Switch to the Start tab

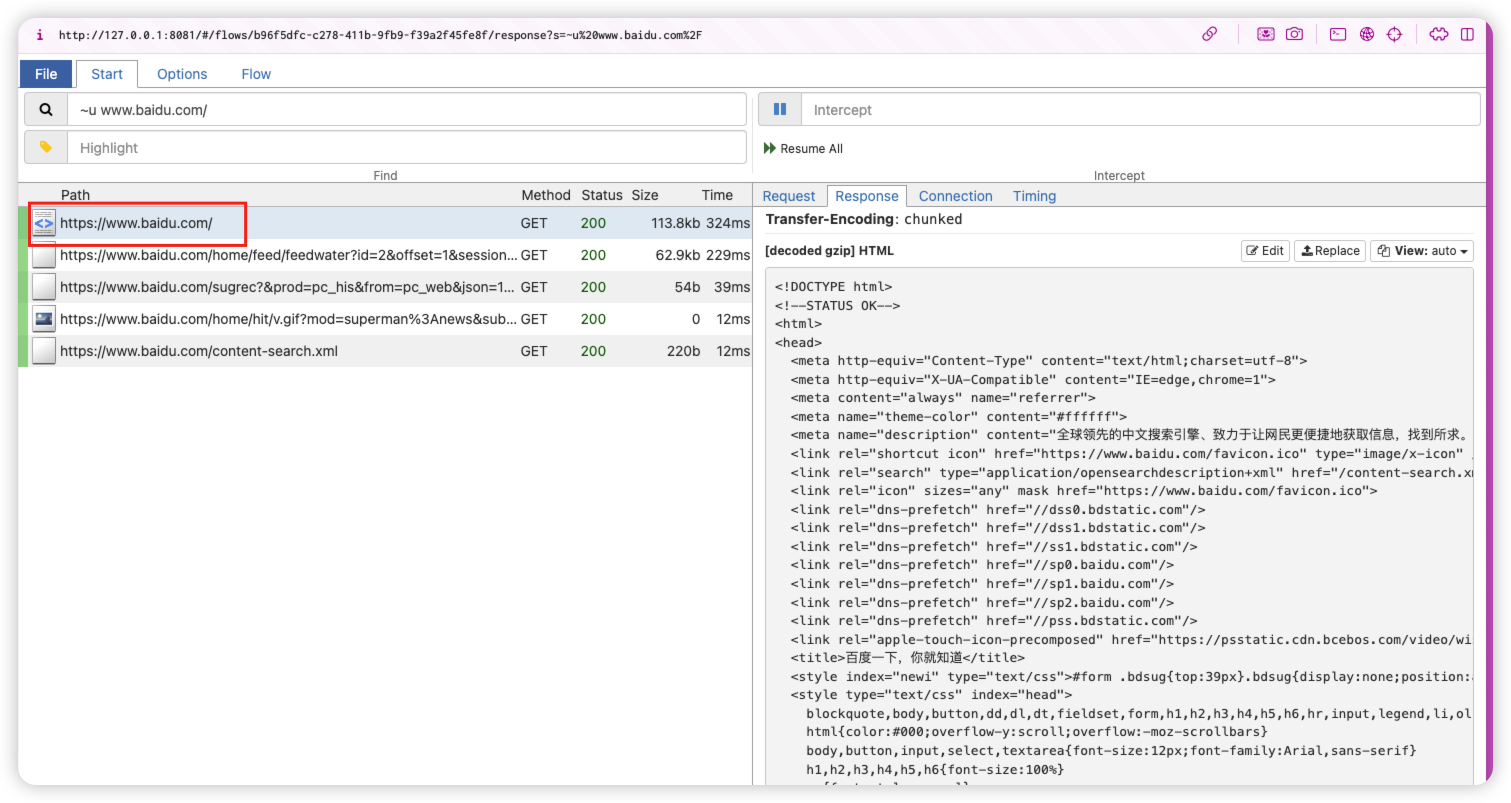[x=107, y=74]
